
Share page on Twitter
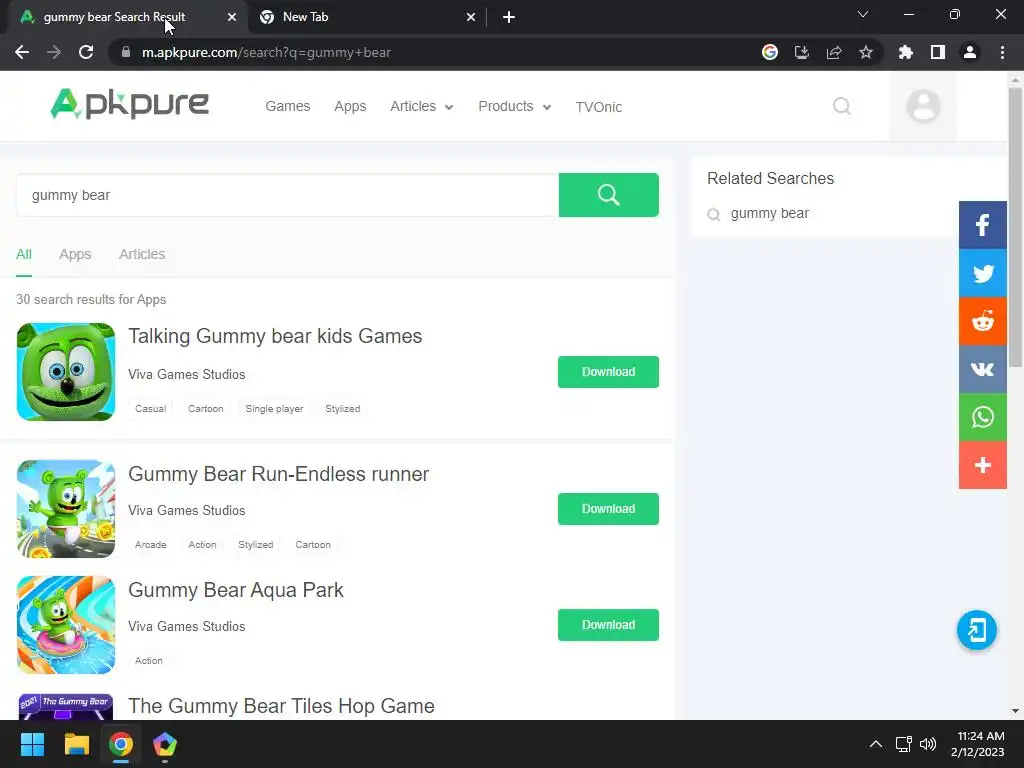pos(983,273)
